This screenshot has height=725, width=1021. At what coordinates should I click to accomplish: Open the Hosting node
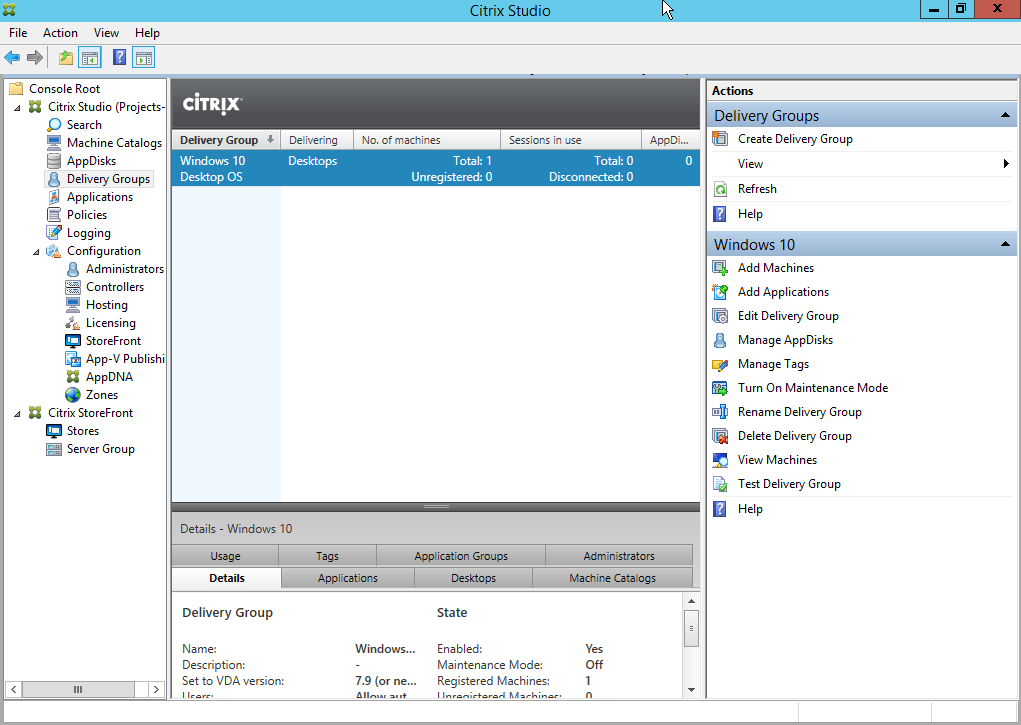click(x=106, y=304)
